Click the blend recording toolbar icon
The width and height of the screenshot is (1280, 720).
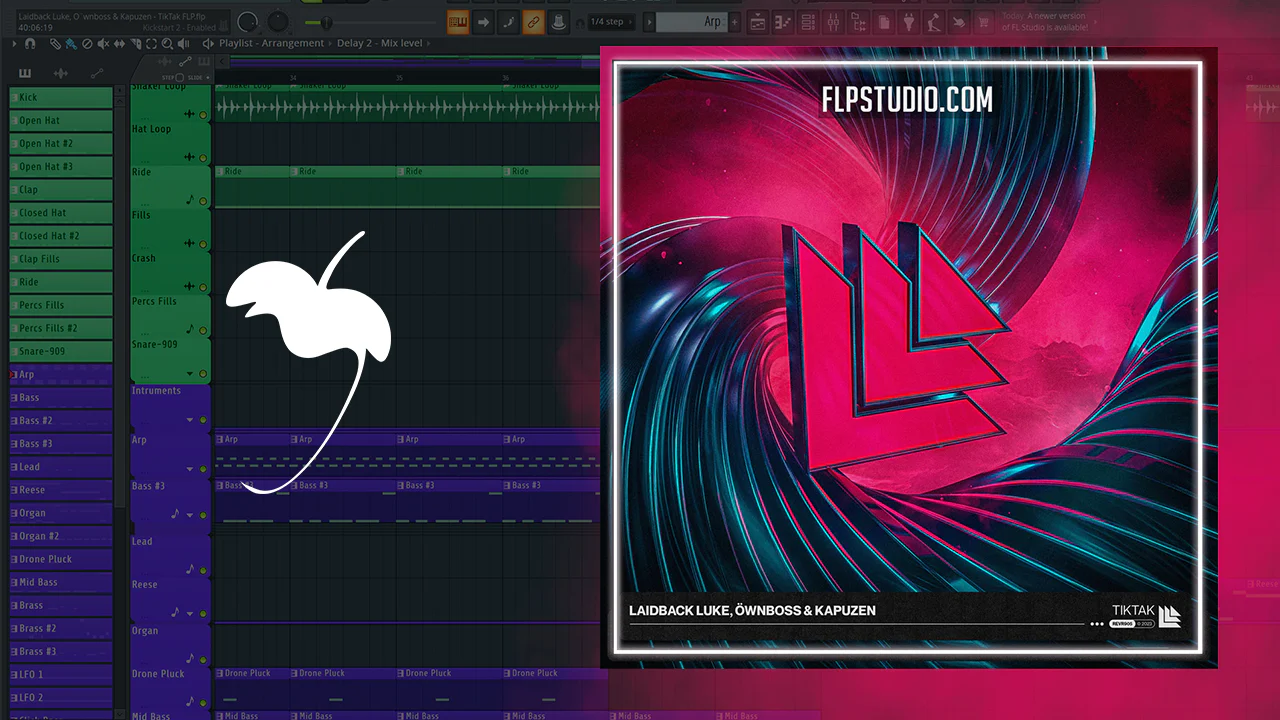pyautogui.click(x=509, y=21)
